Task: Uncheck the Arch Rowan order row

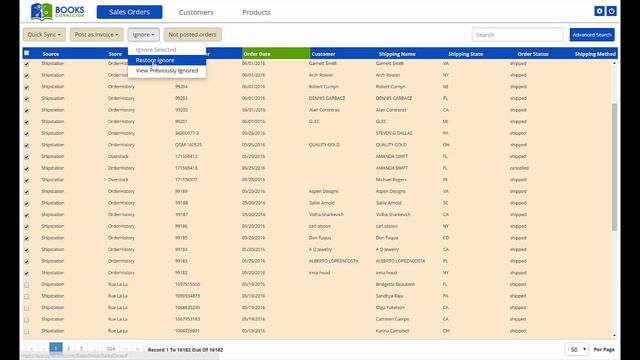Action: [27, 76]
